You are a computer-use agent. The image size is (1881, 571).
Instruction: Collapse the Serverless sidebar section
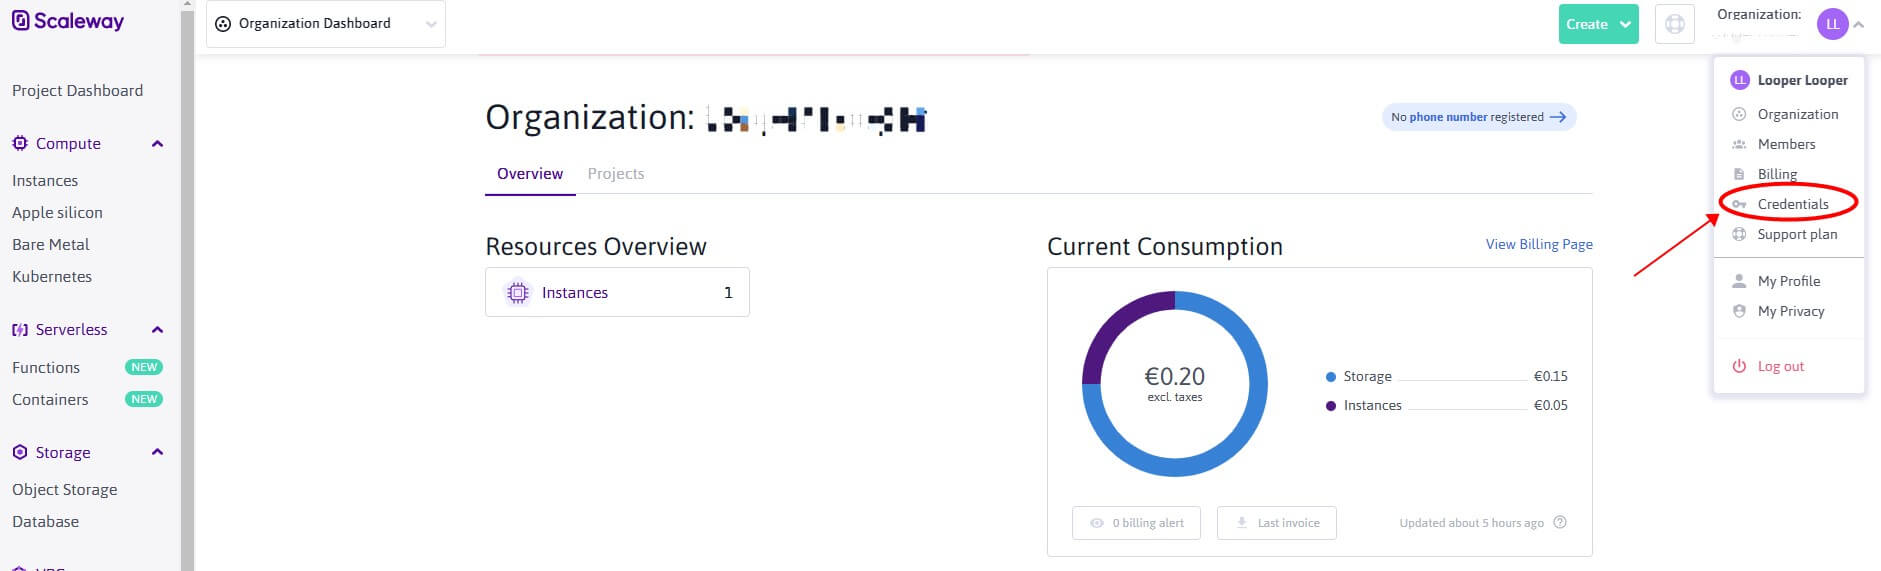(x=157, y=330)
